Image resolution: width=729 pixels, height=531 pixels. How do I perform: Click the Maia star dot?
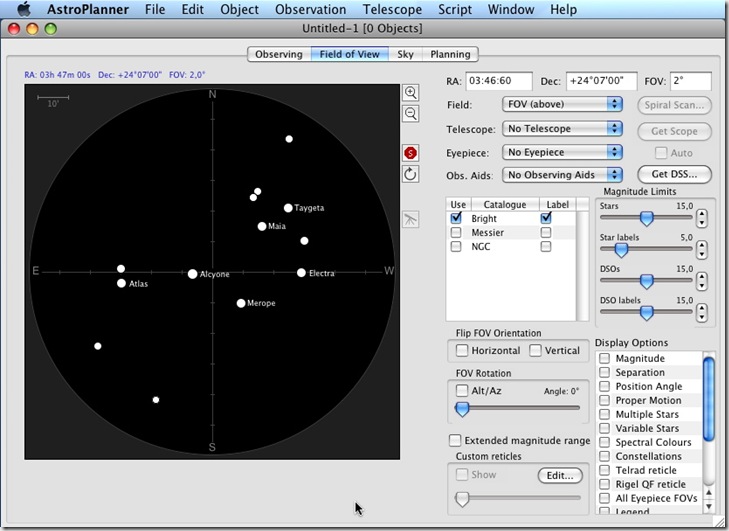pos(262,226)
